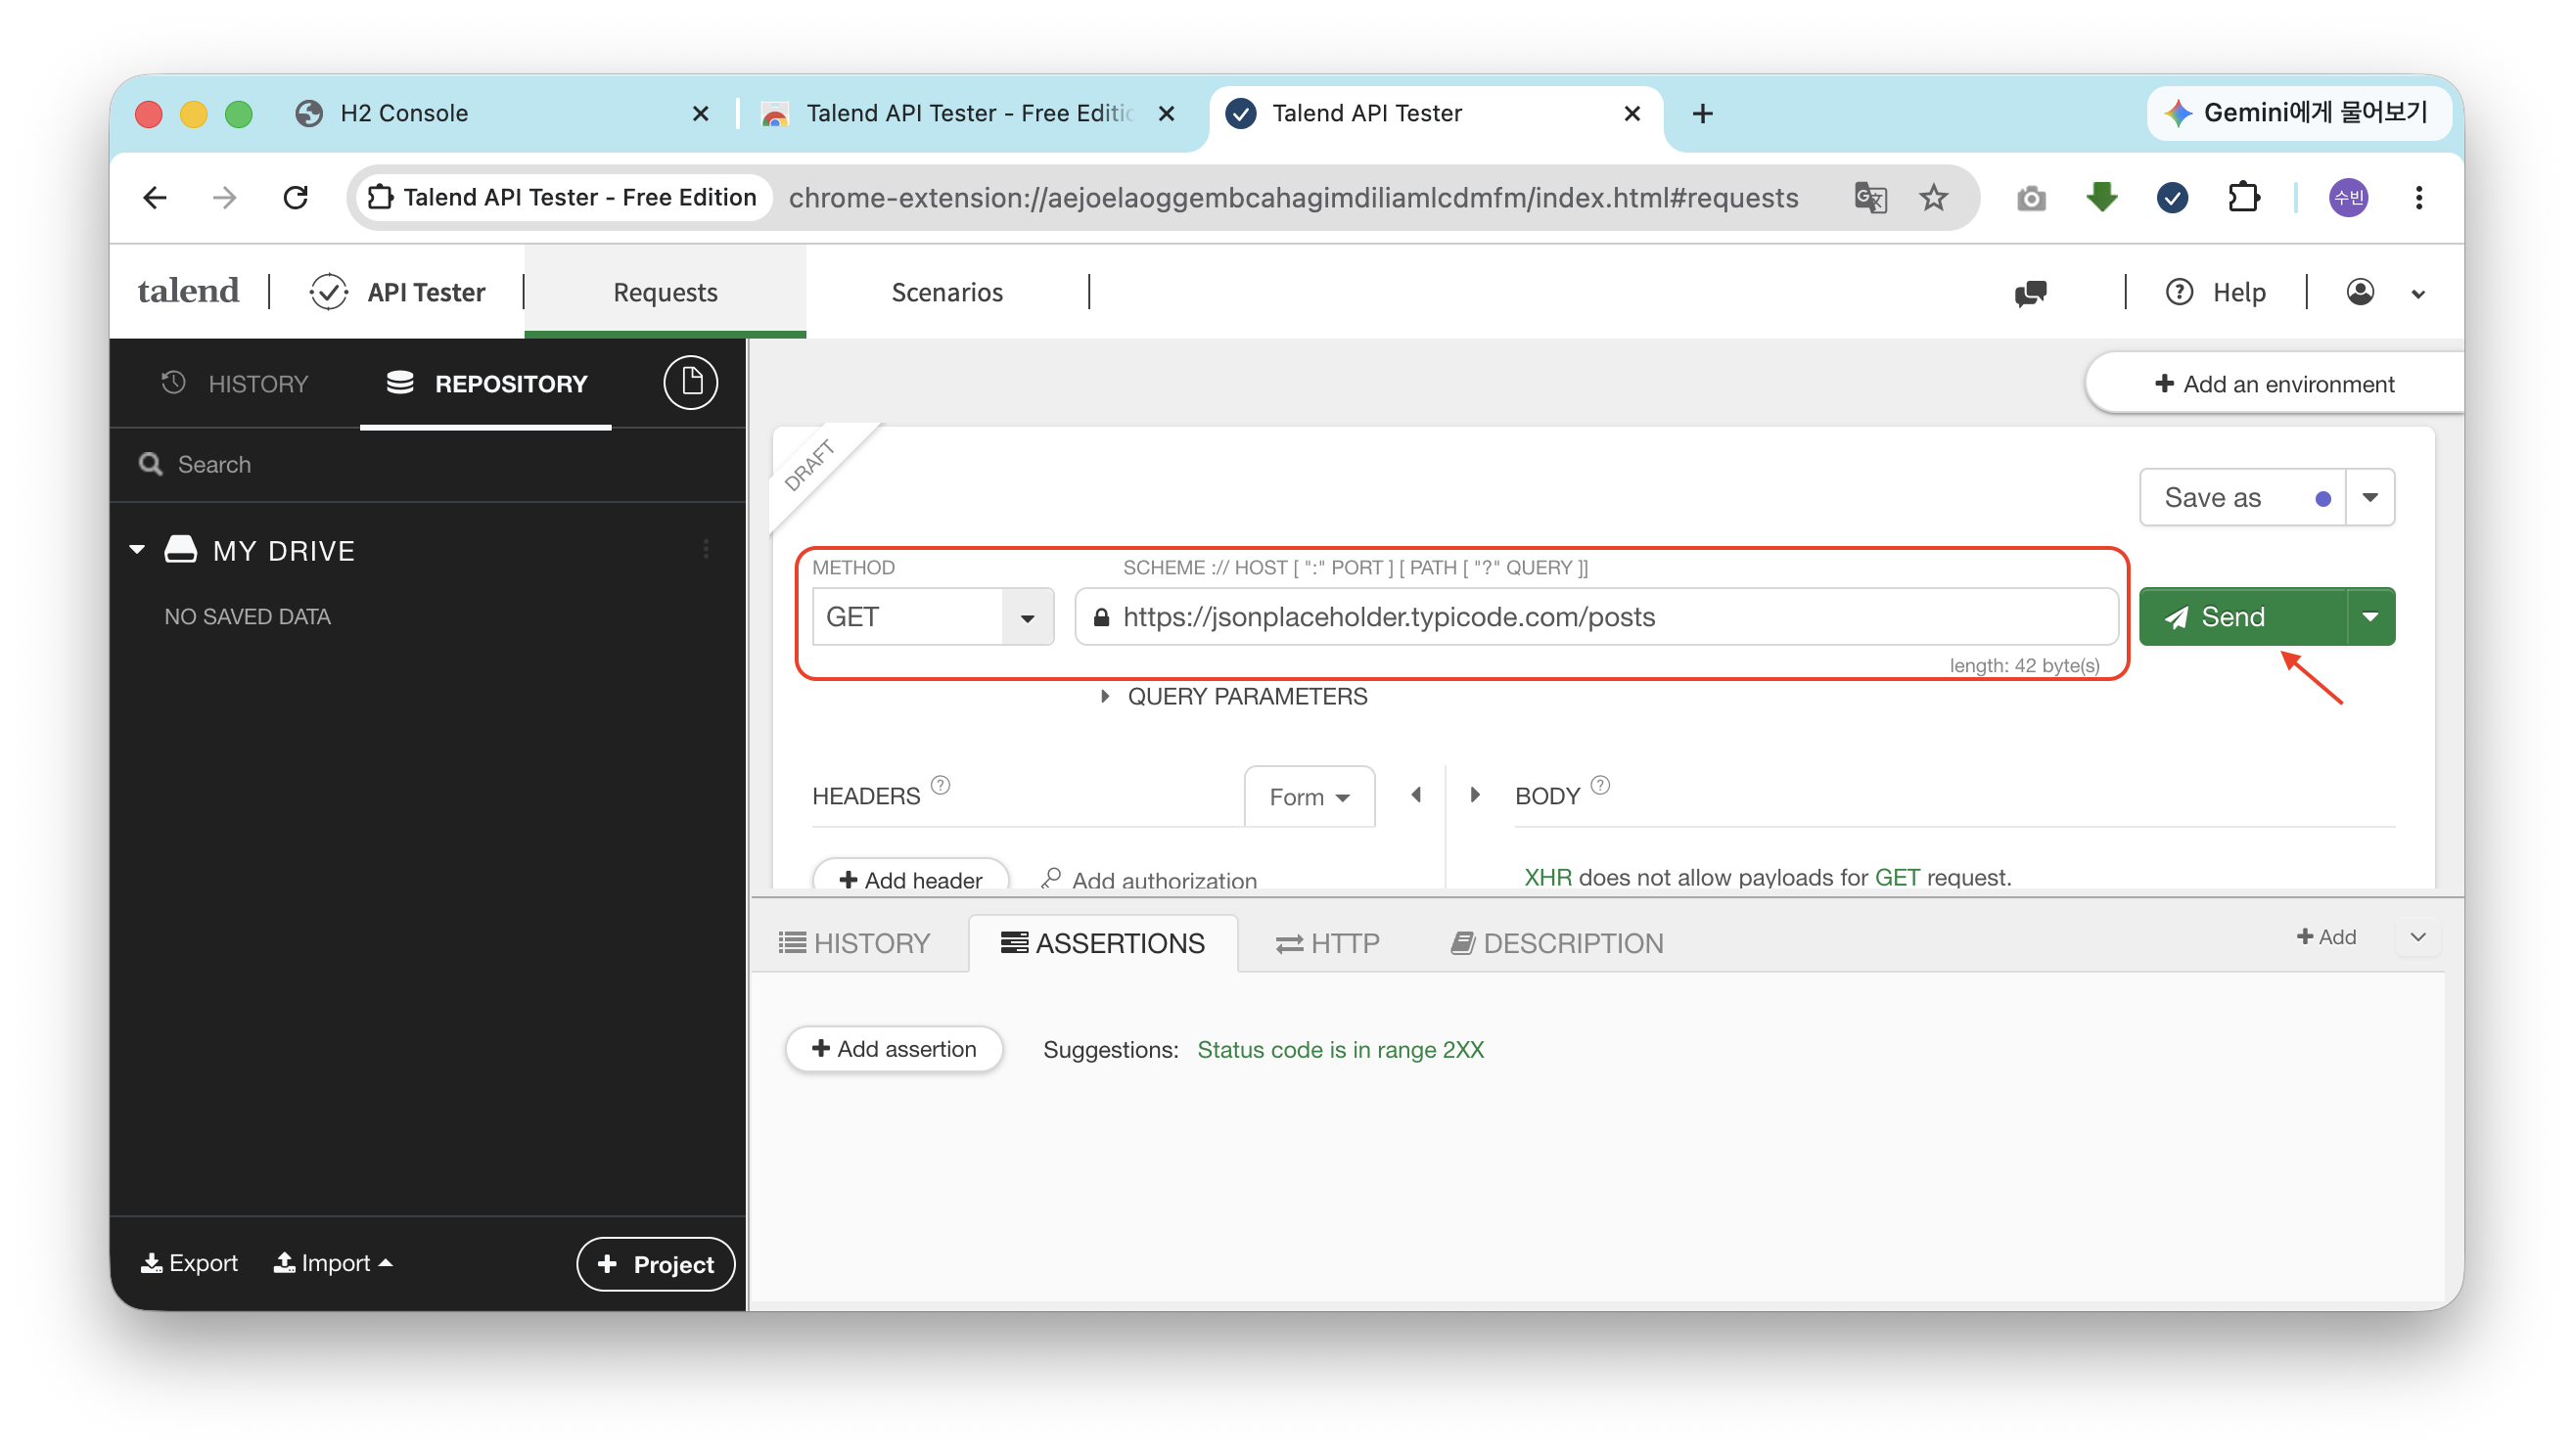
Task: Click the browser forward arrow
Action: 225,198
